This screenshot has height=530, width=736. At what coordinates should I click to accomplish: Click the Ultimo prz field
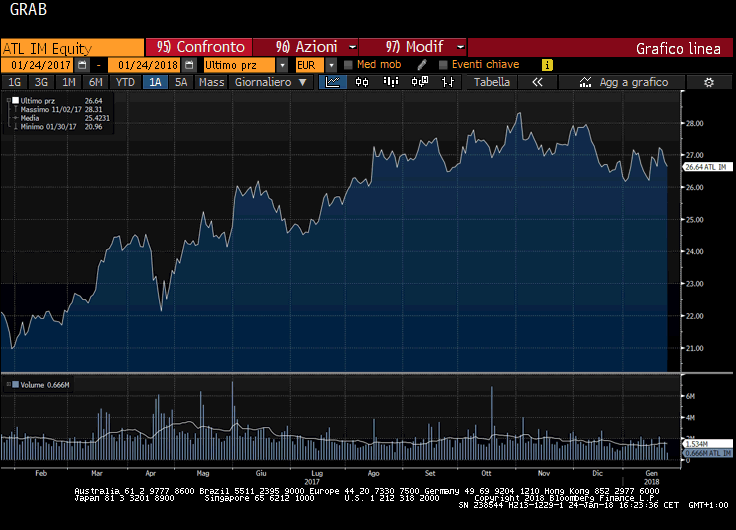click(x=239, y=65)
